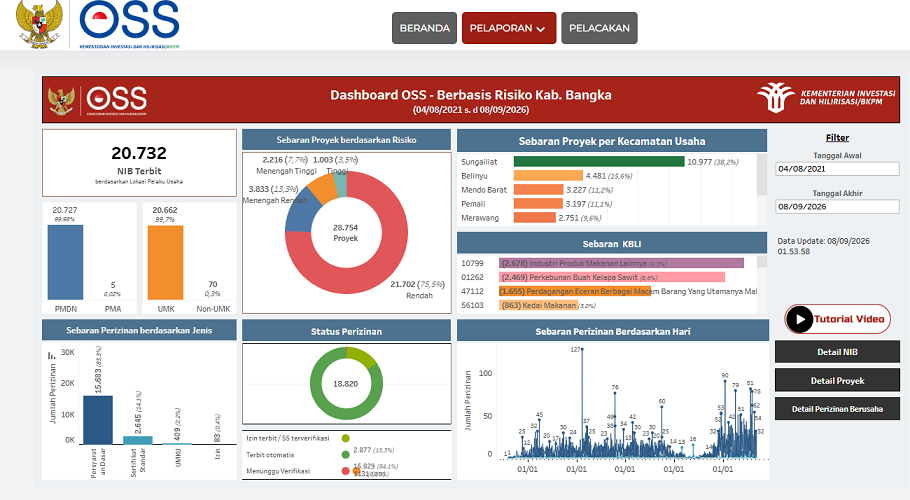Click the PMA axis label

pos(113,309)
